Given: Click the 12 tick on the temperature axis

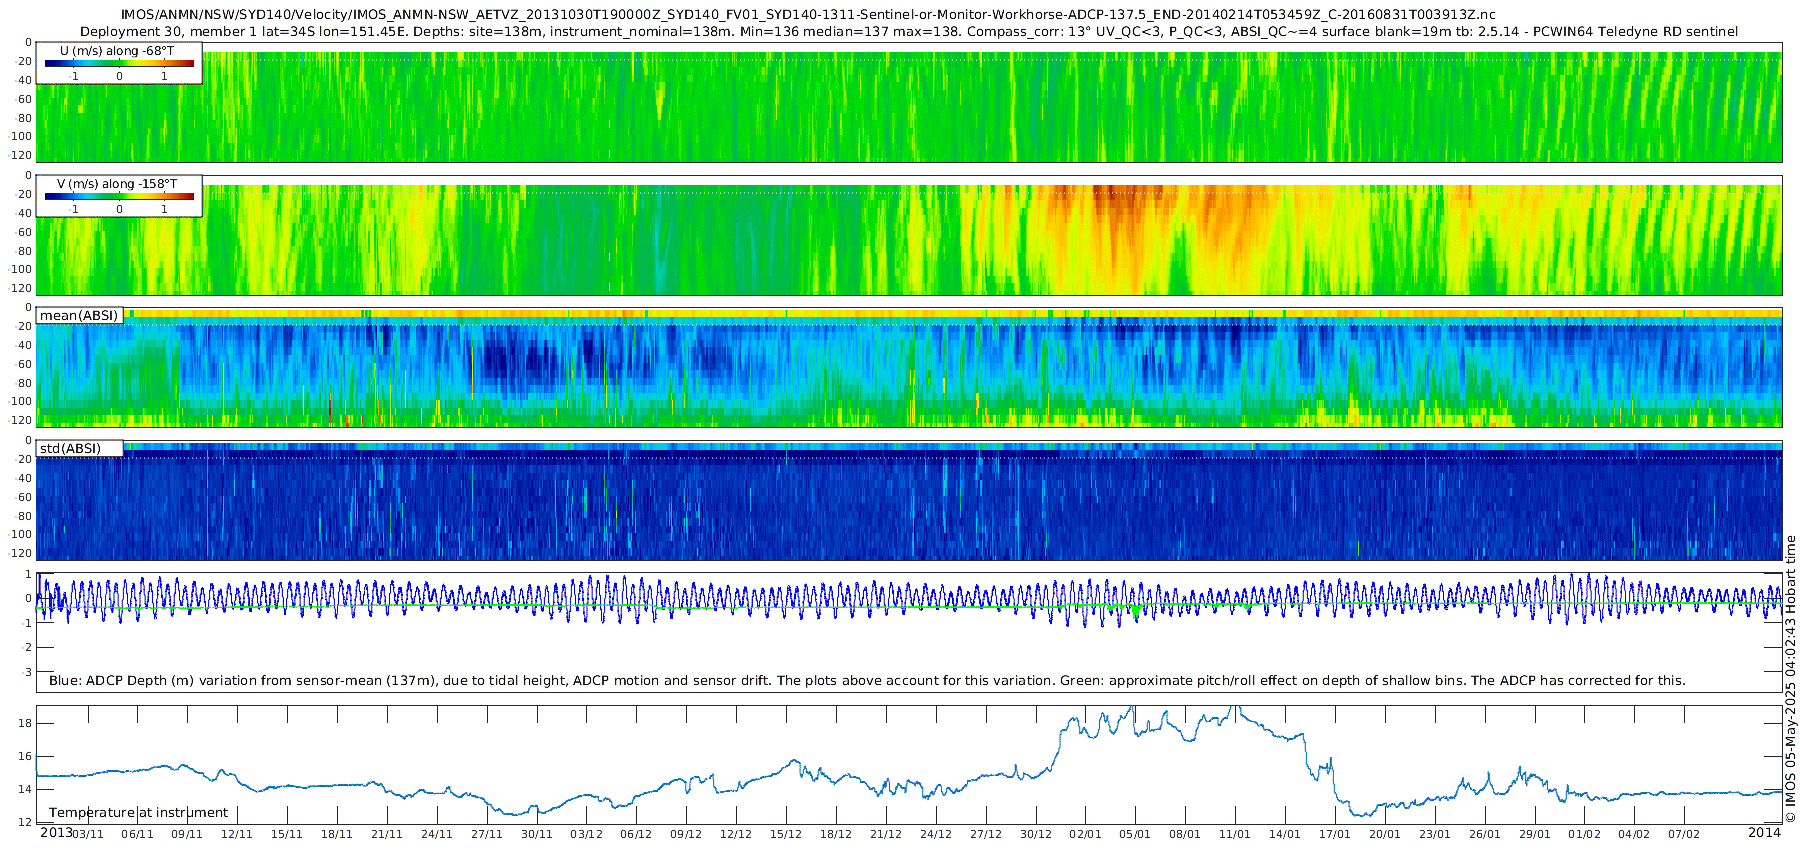Looking at the screenshot, I should click(26, 822).
